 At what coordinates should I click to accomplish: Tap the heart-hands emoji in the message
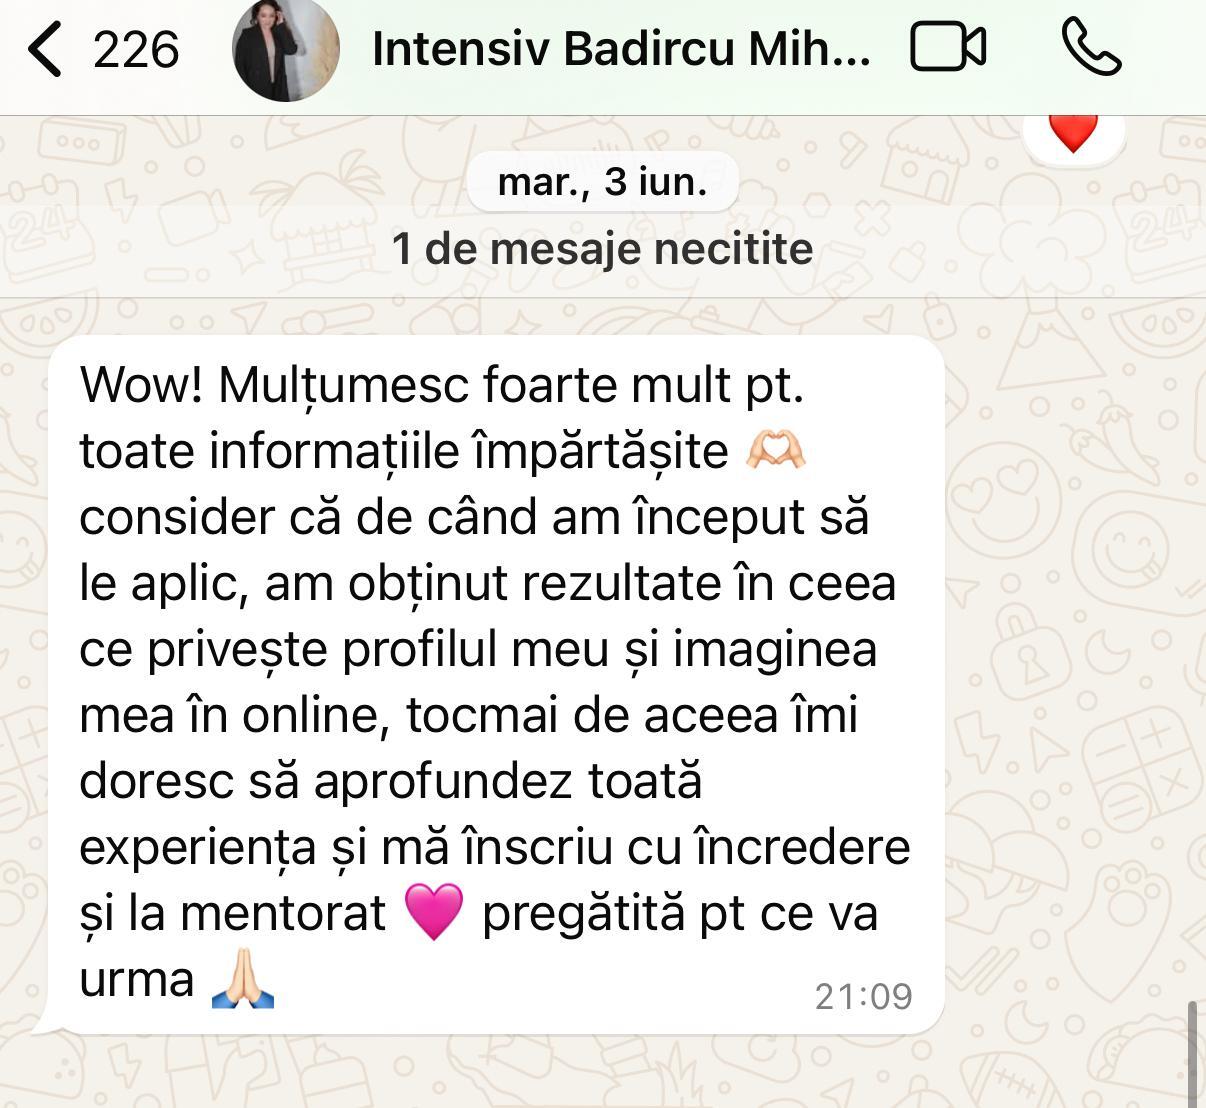coord(776,452)
